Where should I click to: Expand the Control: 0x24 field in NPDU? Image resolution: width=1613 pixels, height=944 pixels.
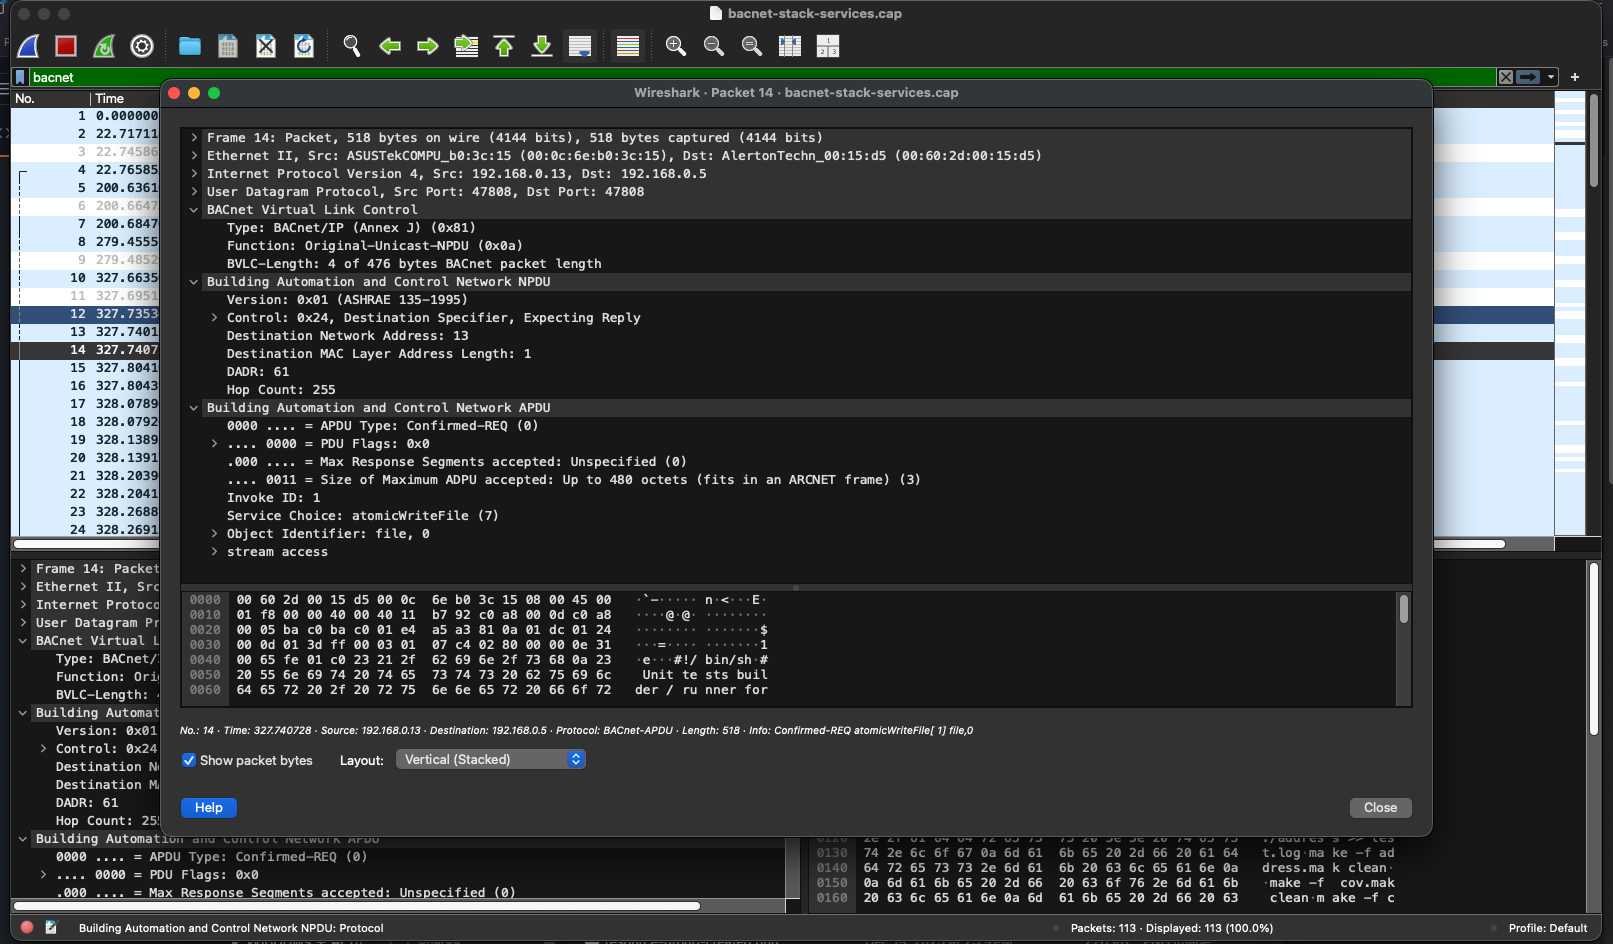coord(213,317)
